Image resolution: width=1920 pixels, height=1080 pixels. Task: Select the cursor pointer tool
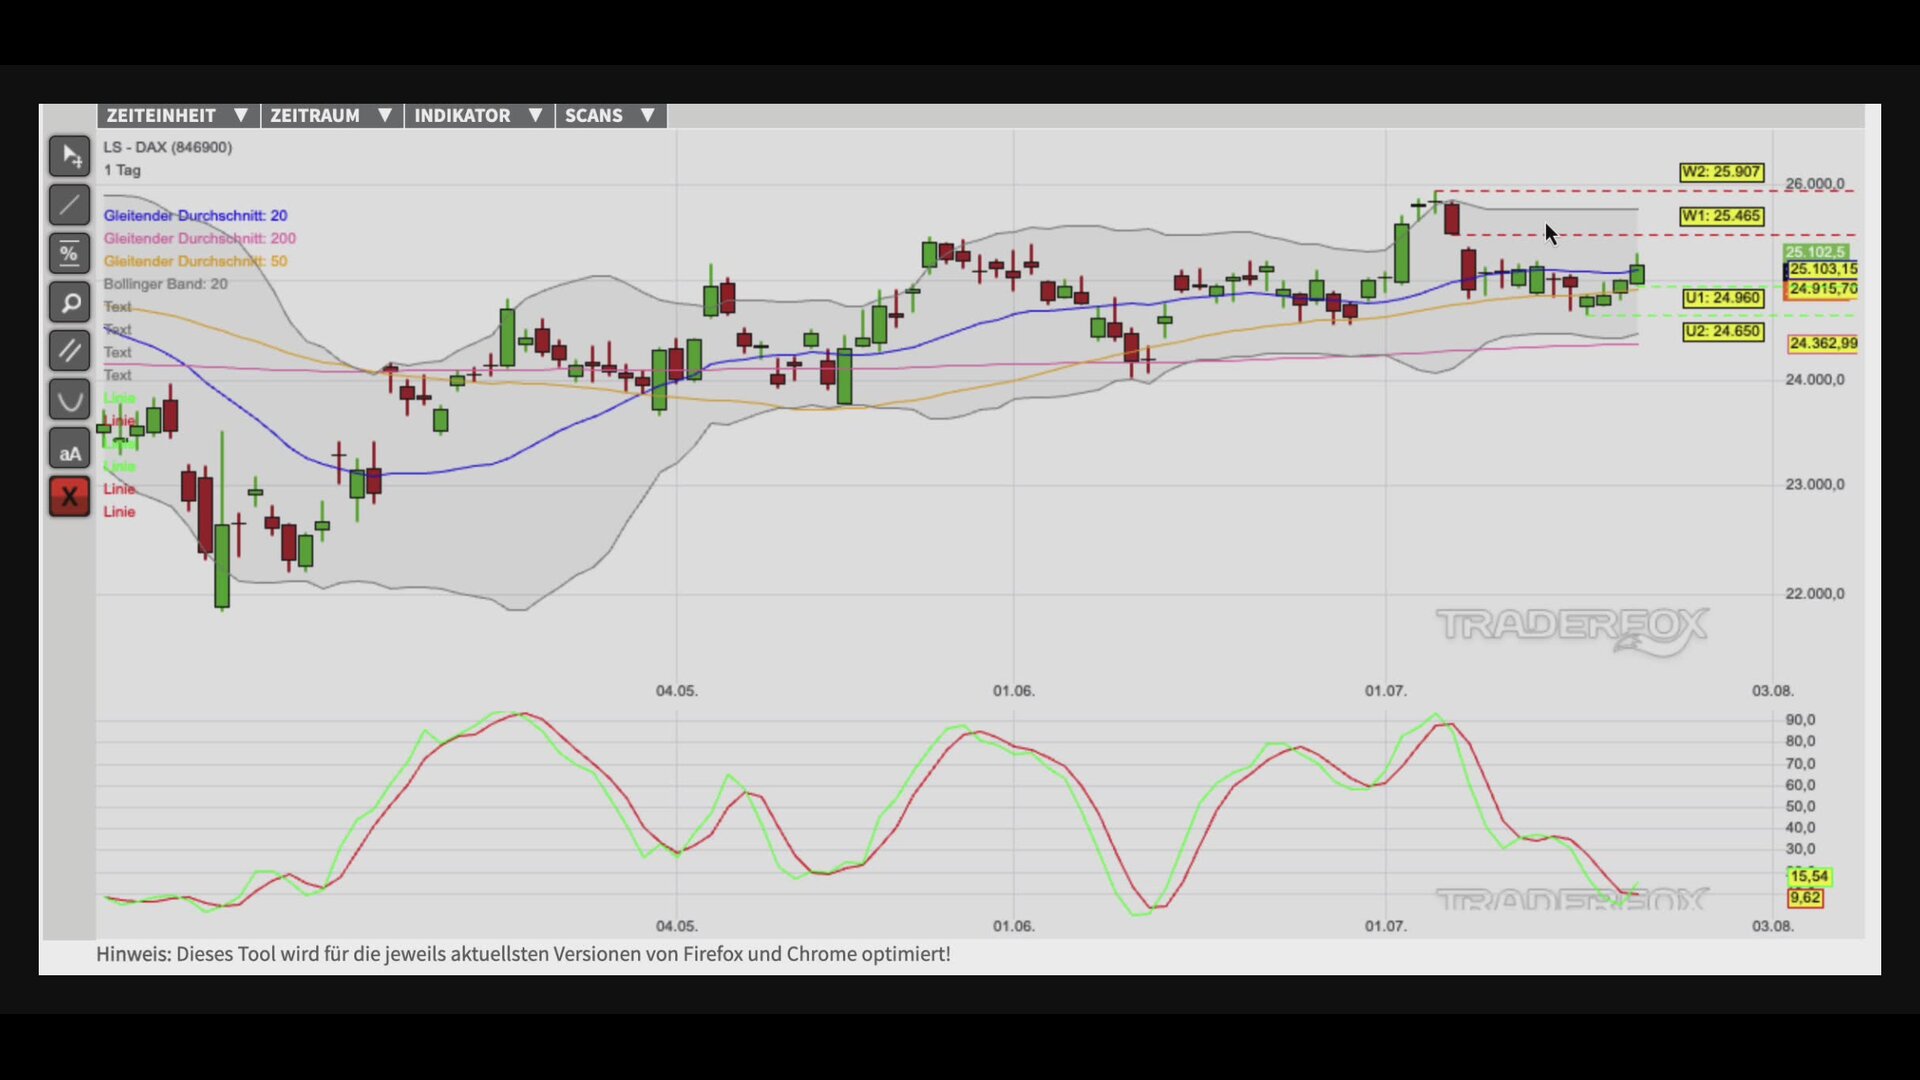coord(69,156)
